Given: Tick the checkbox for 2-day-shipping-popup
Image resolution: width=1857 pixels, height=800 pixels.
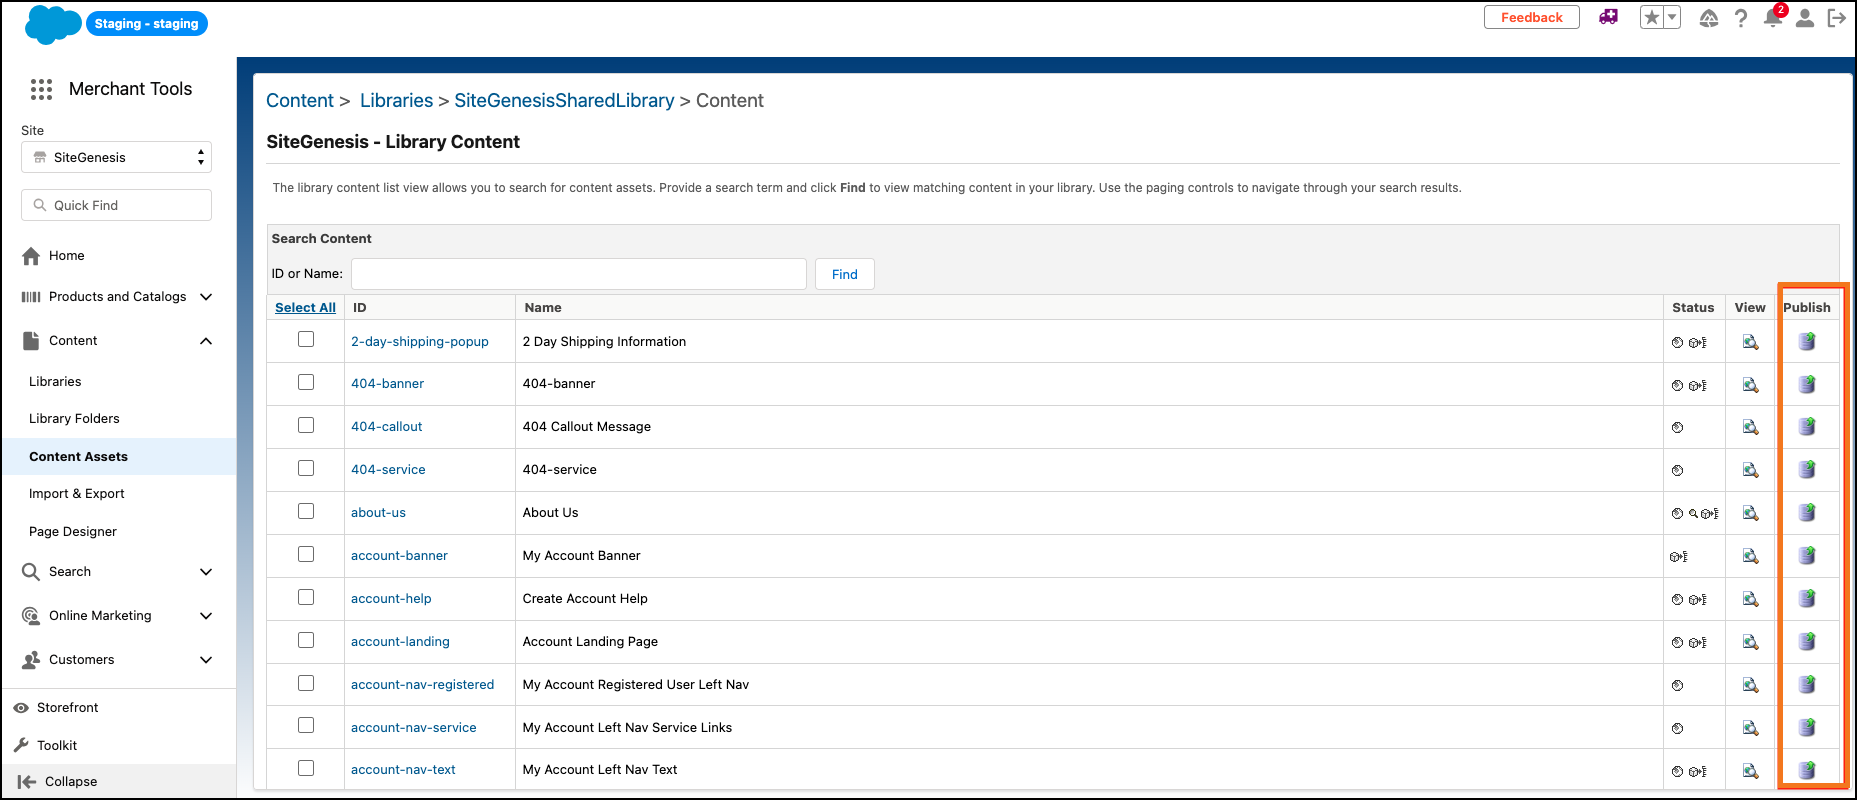Looking at the screenshot, I should click(306, 340).
